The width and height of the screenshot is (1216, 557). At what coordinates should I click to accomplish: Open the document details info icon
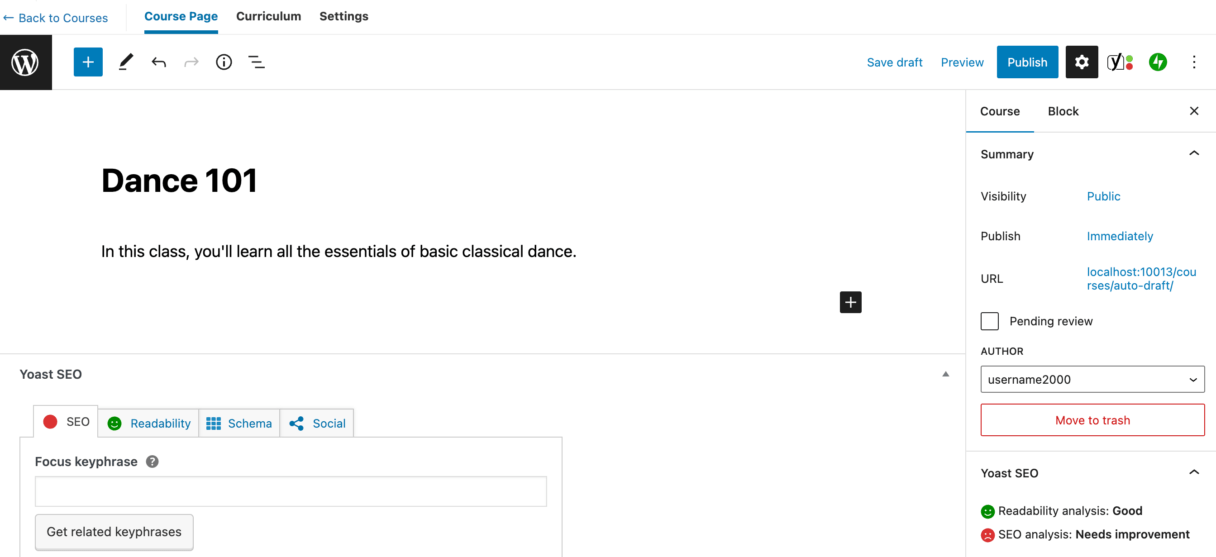tap(224, 62)
